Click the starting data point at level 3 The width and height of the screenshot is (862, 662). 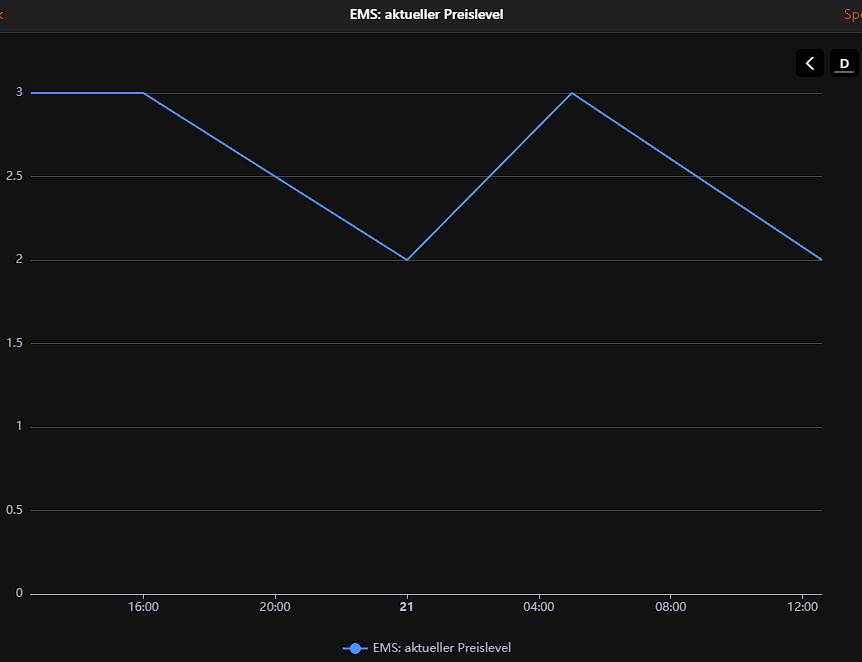tap(32, 93)
